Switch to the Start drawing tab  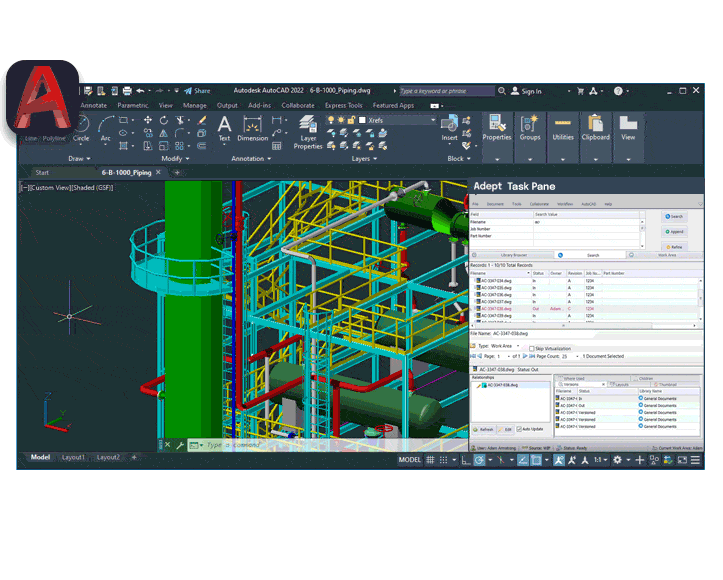42,172
